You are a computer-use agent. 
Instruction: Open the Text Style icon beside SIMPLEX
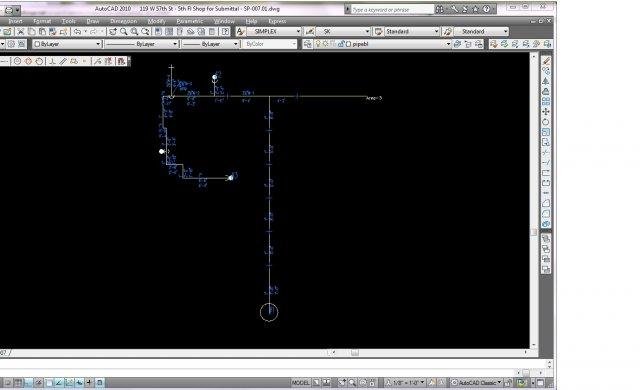(240, 31)
